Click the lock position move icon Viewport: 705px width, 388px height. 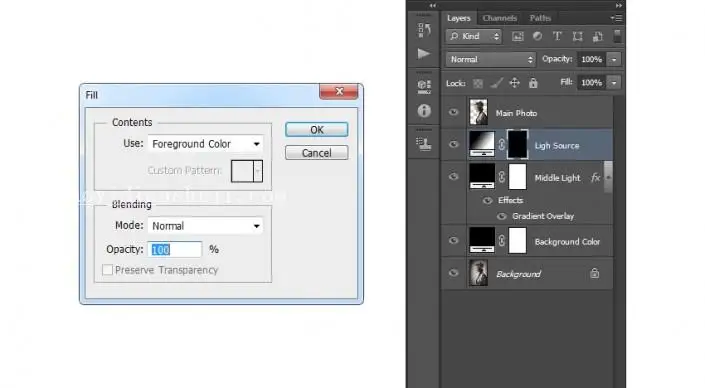[514, 83]
